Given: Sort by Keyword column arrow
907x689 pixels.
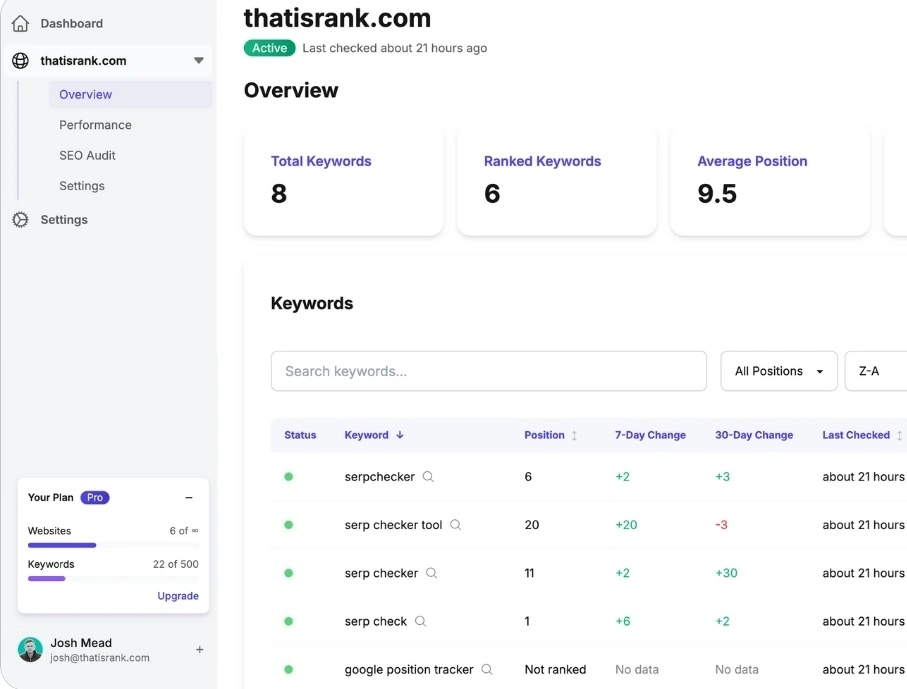Looking at the screenshot, I should (x=400, y=435).
